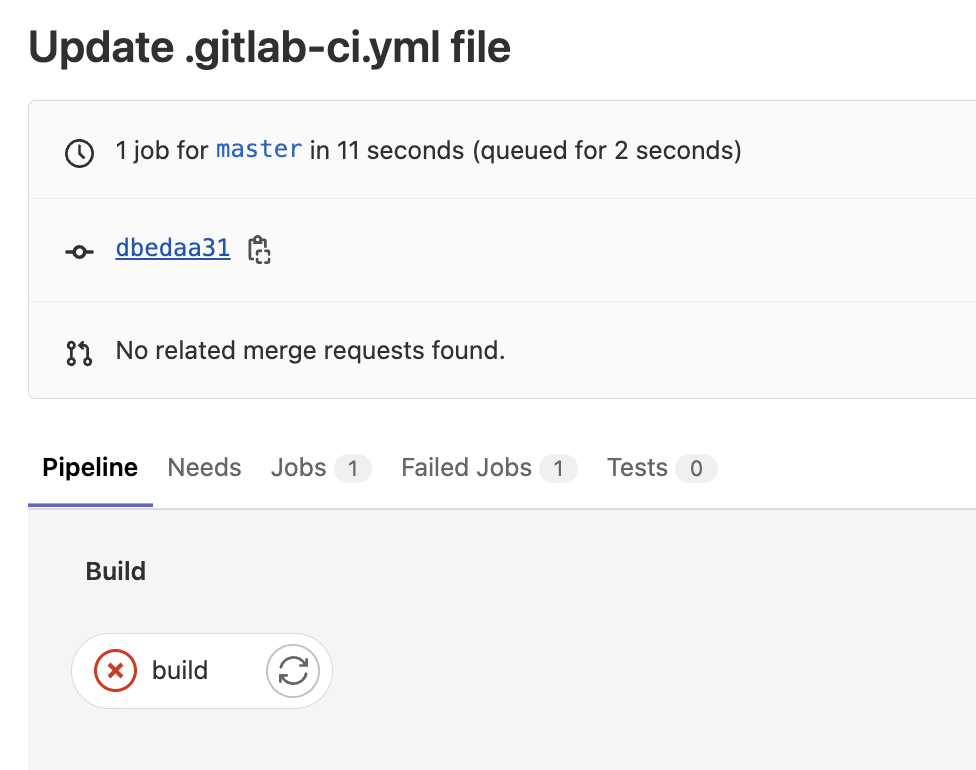
Task: Click the commit icon next to dbedaa31
Action: click(78, 251)
